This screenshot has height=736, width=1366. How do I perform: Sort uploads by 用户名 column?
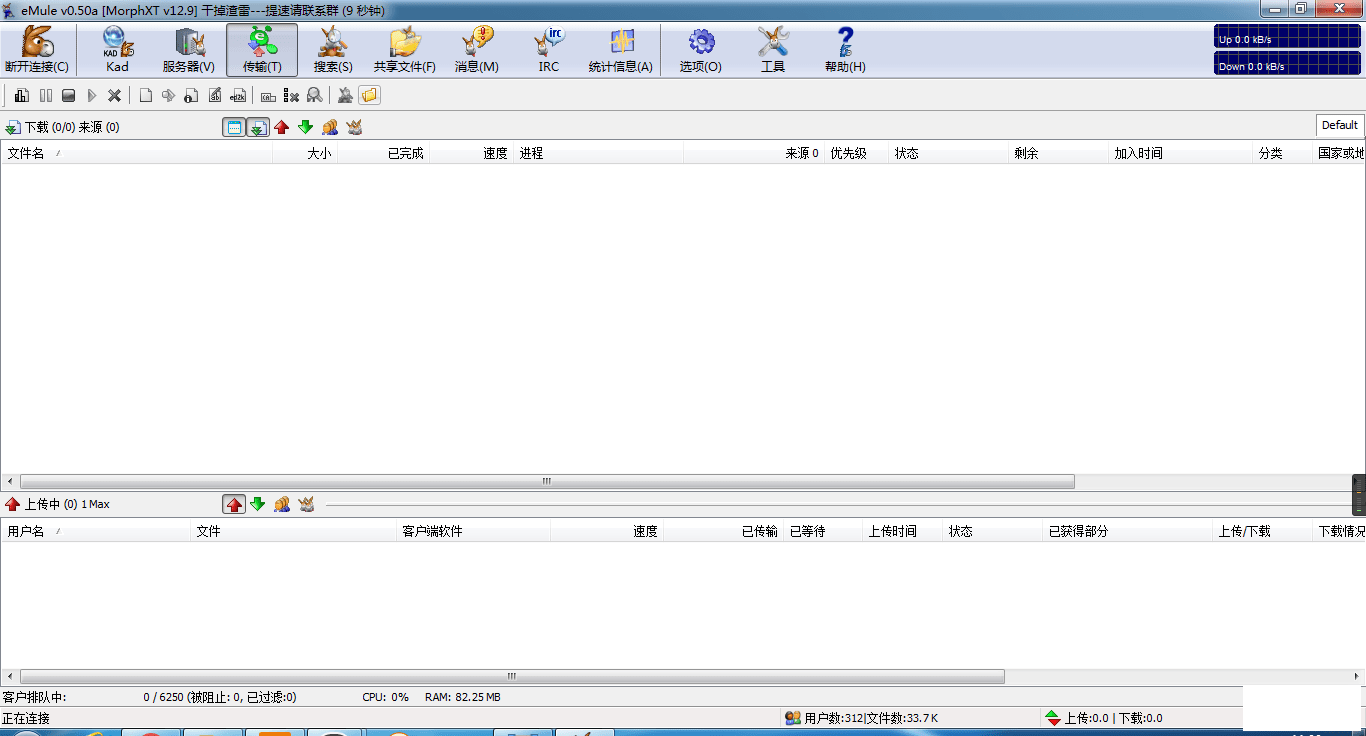[x=96, y=531]
